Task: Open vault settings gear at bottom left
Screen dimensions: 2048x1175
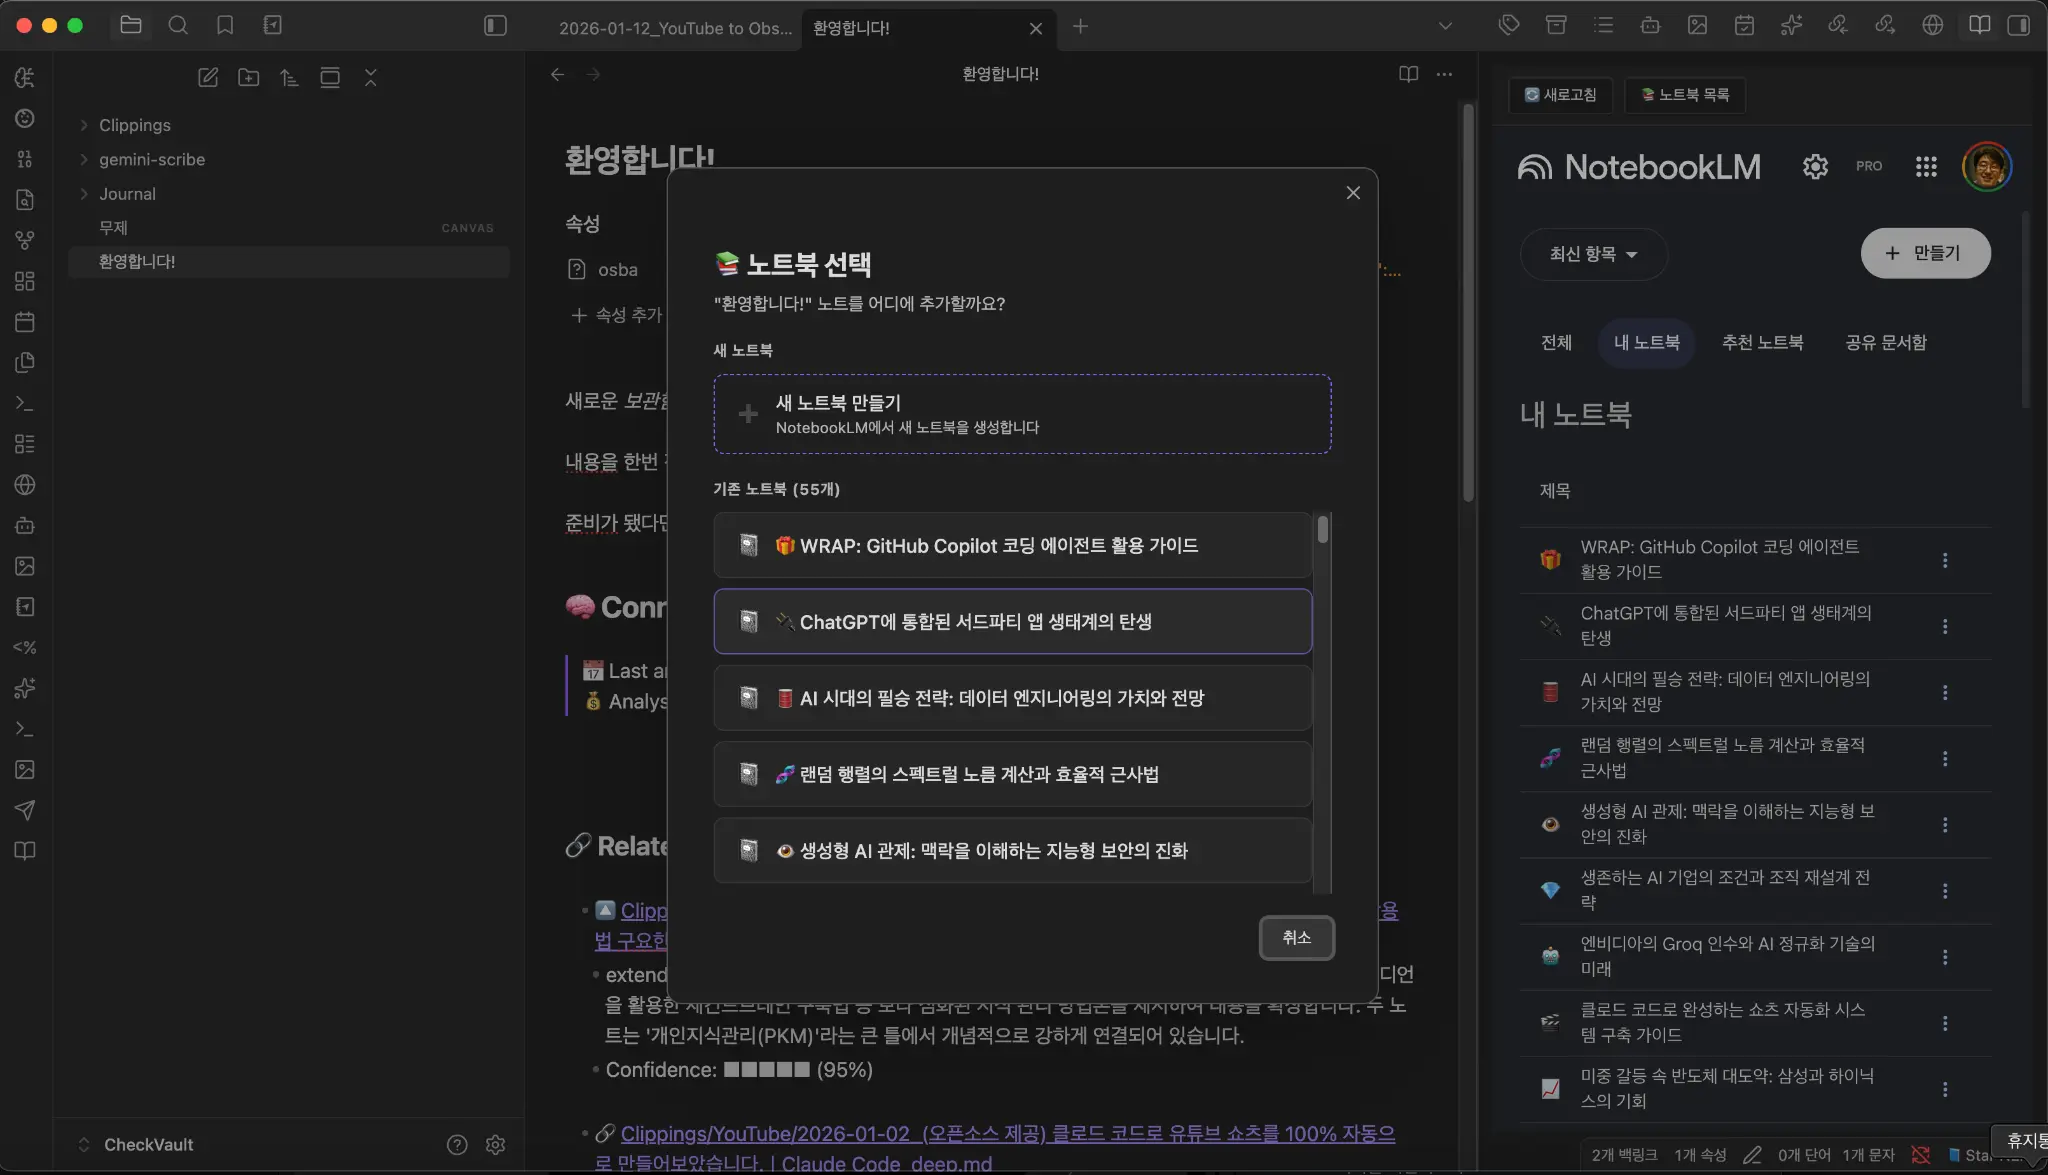Action: click(495, 1144)
